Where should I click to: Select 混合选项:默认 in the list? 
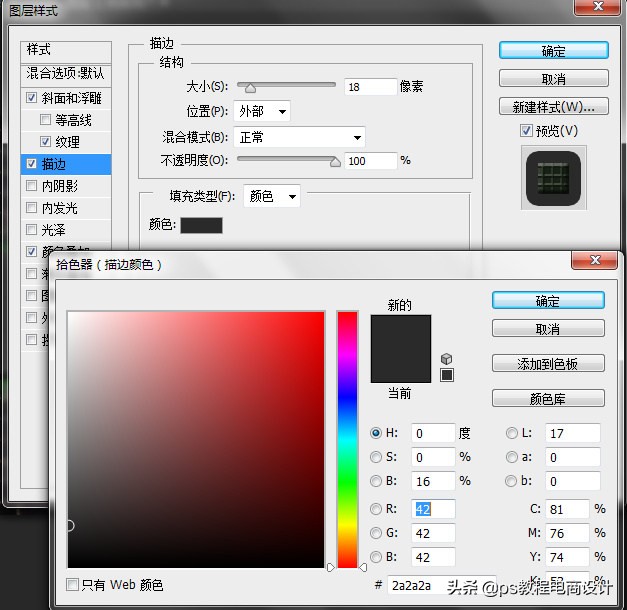point(66,74)
